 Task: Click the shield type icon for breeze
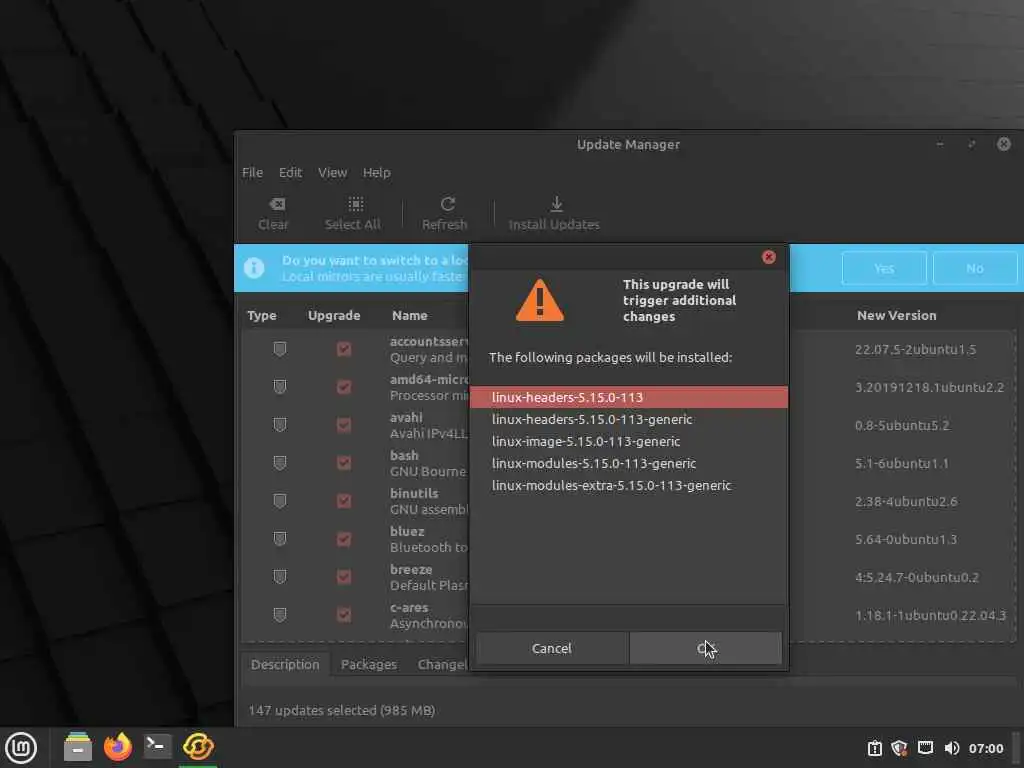point(280,577)
